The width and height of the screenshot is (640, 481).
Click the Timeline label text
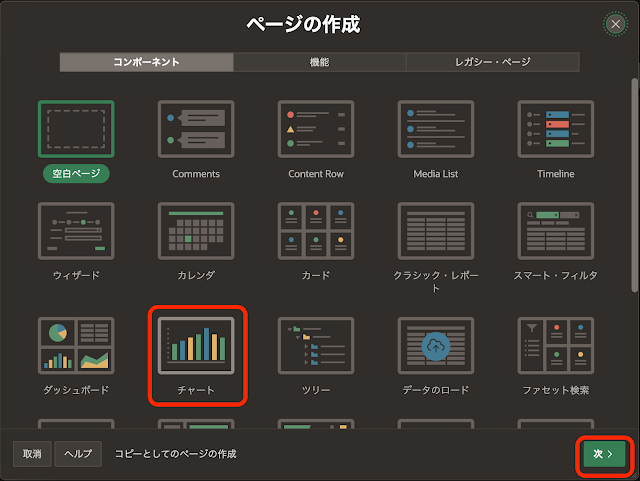(x=556, y=174)
